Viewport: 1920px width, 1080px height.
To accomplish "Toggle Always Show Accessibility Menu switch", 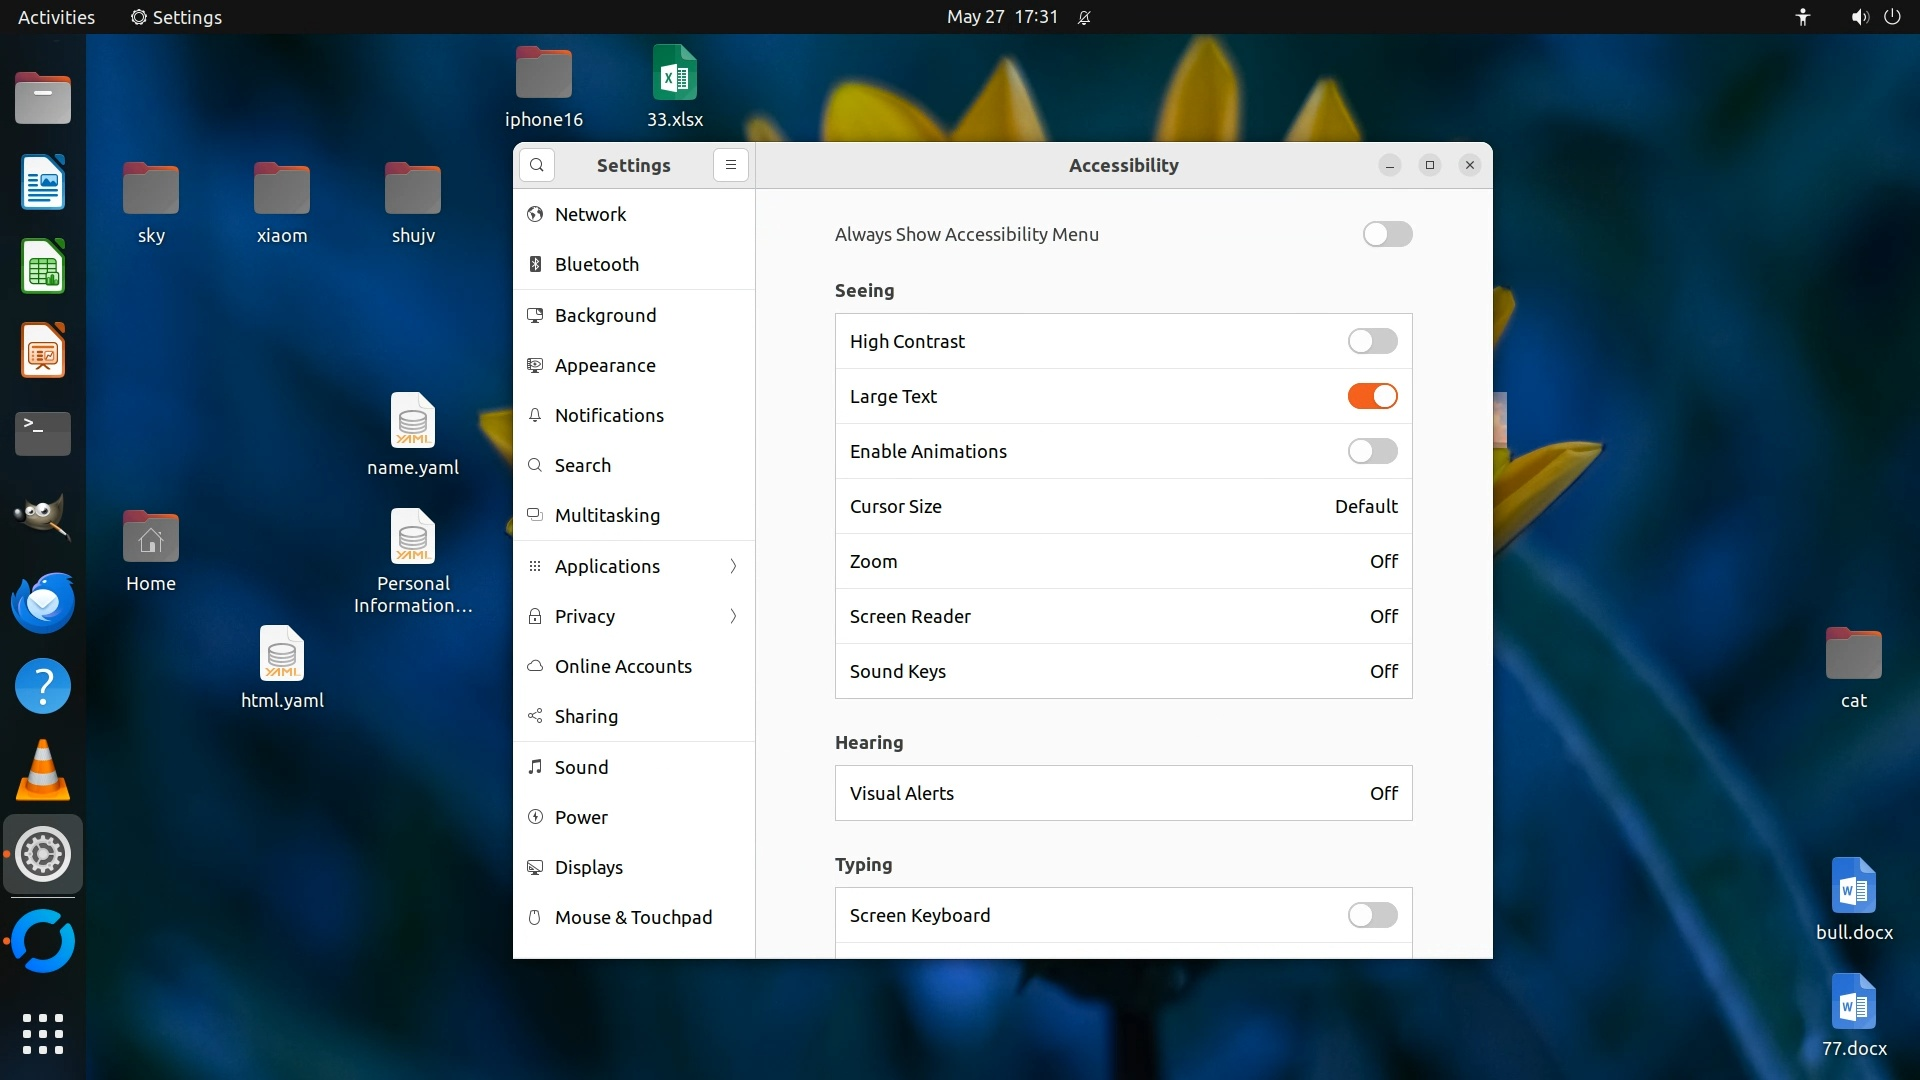I will [x=1387, y=234].
